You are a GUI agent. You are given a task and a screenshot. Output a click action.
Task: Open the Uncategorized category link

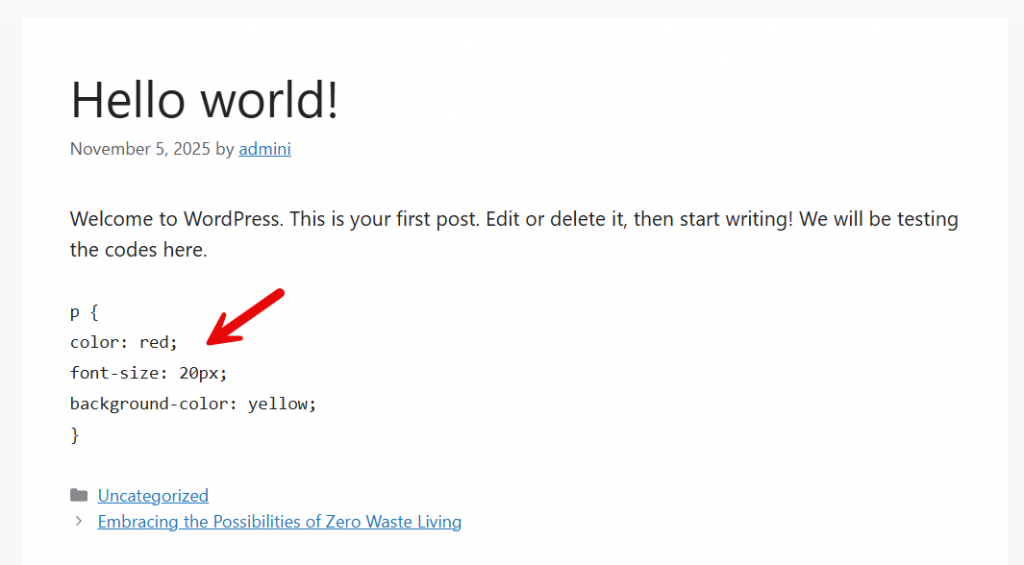(153, 495)
